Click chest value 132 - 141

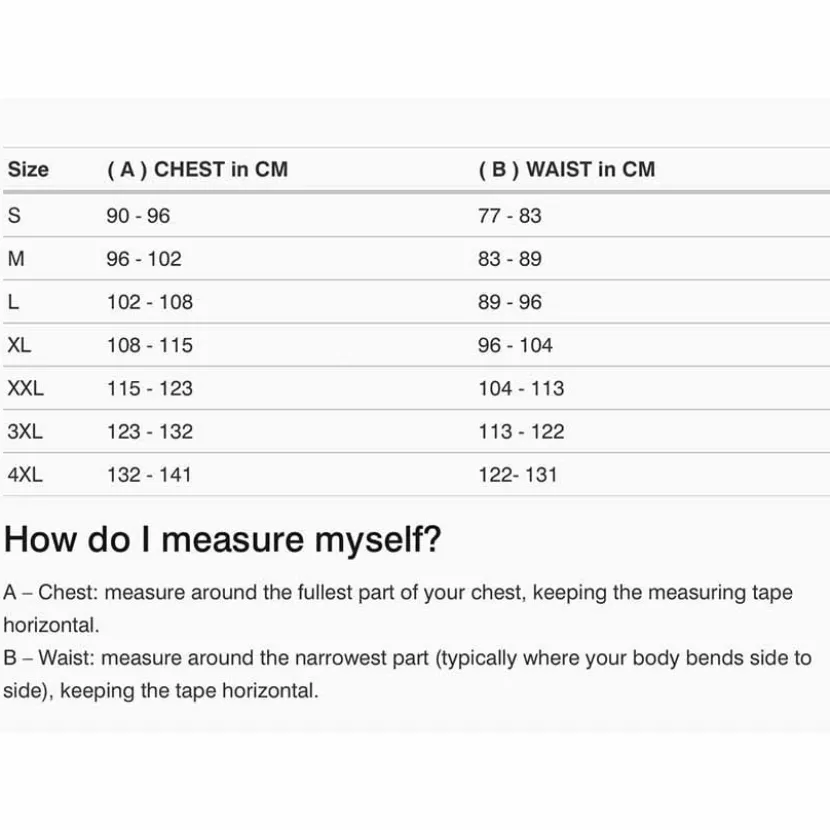point(149,474)
